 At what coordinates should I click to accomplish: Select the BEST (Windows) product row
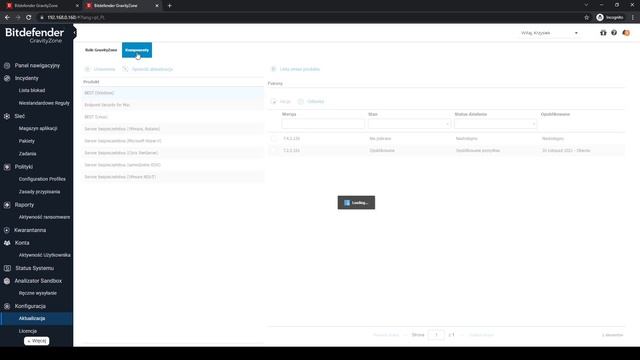[173, 93]
